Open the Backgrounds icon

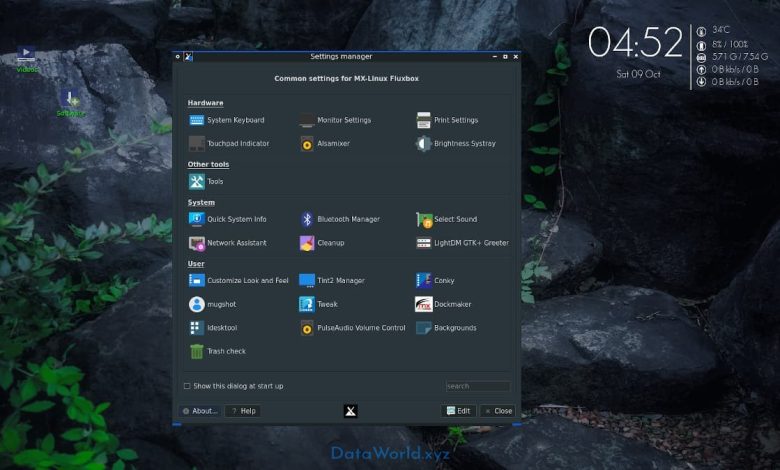pyautogui.click(x=424, y=328)
